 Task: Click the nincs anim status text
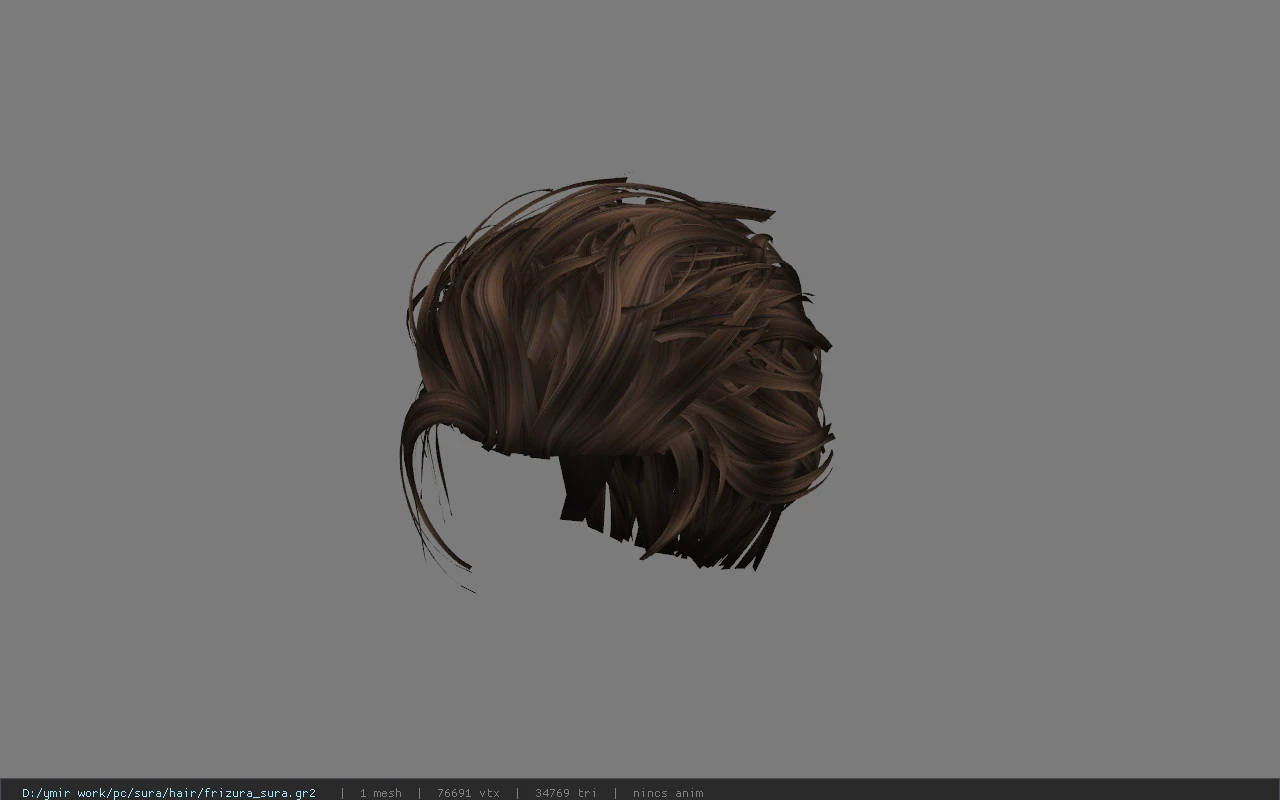coord(667,793)
